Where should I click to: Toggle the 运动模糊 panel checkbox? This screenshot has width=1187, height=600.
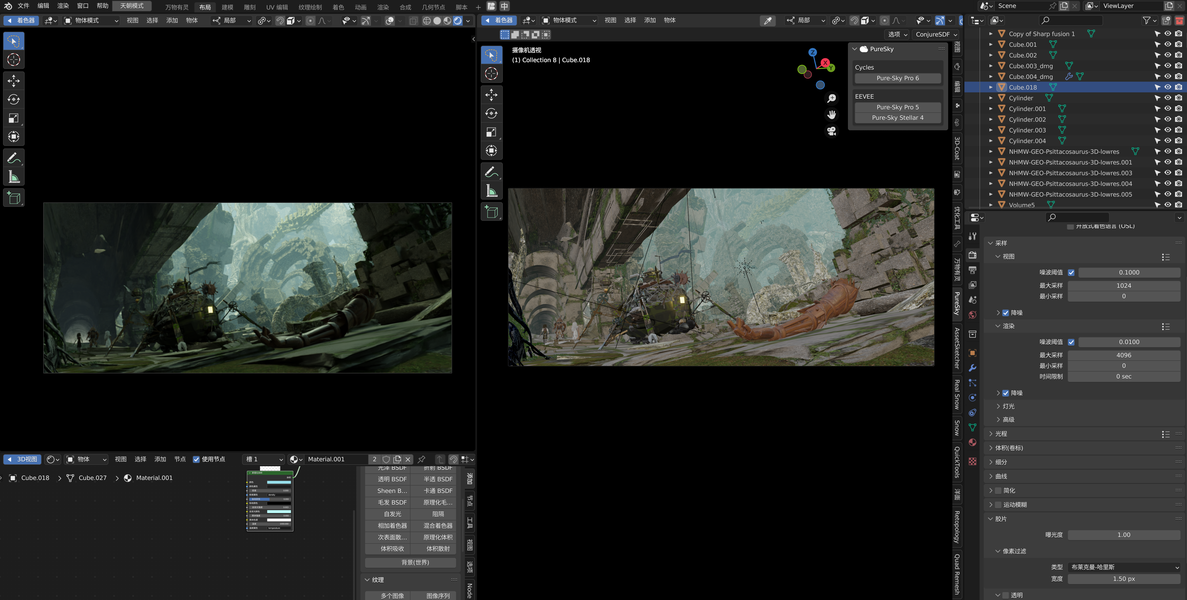pos(997,505)
